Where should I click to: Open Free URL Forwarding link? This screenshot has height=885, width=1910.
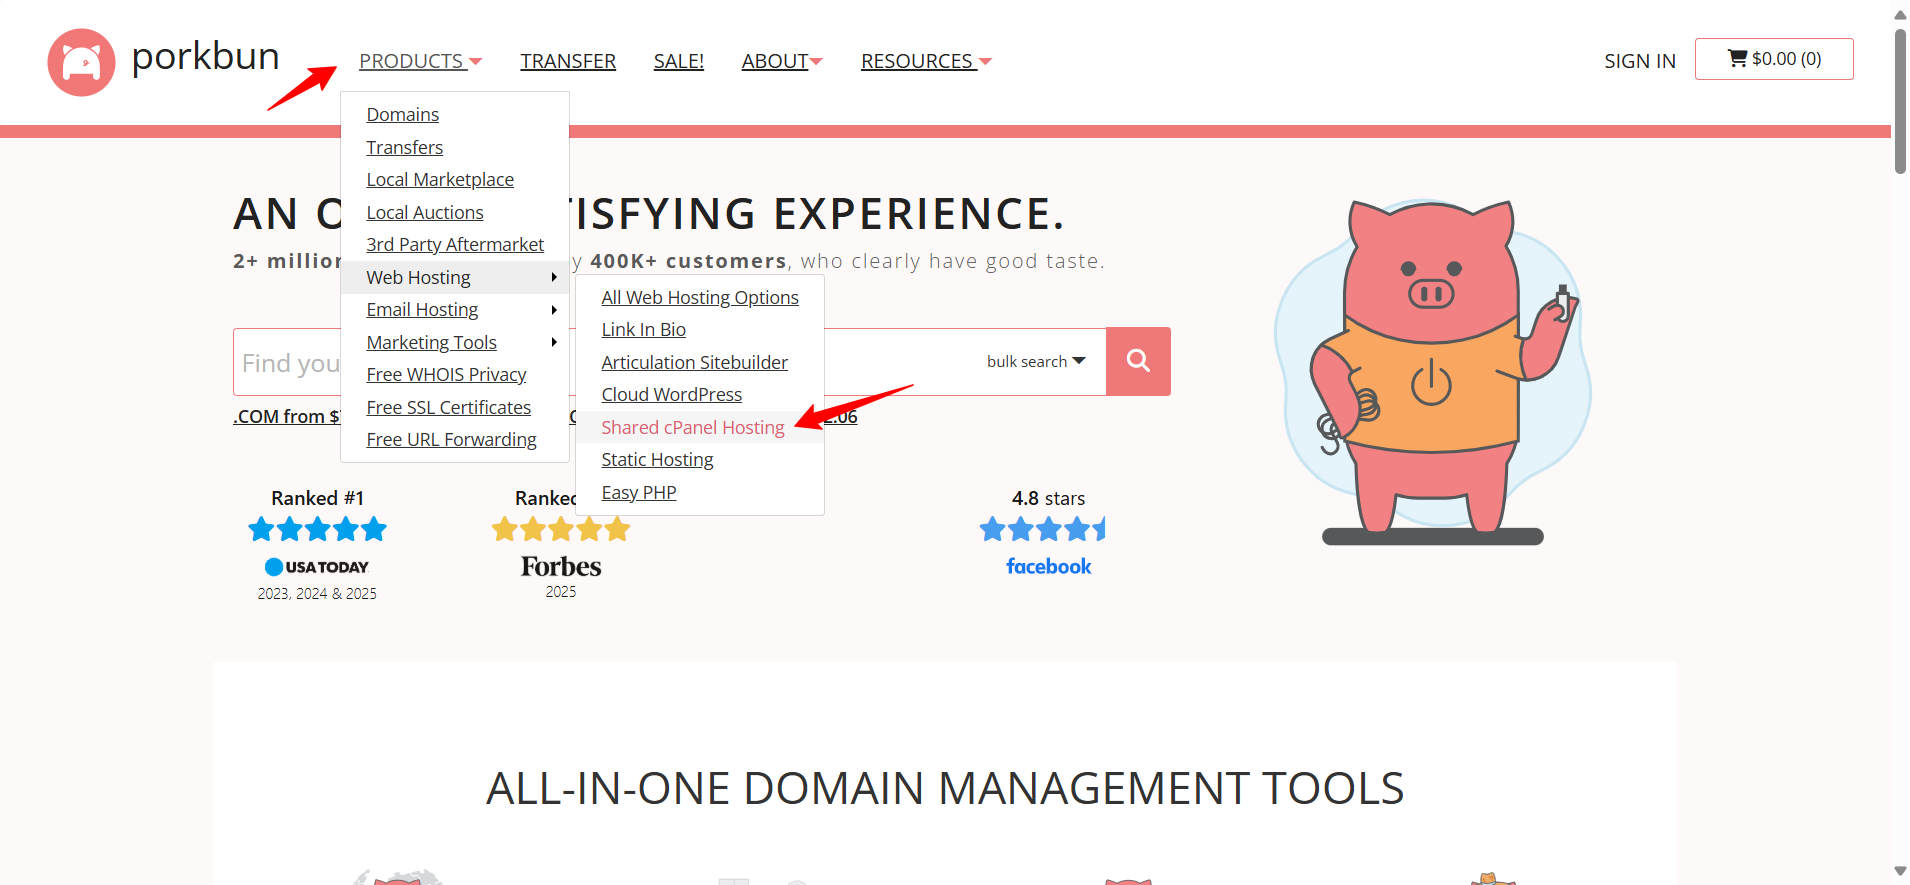tap(452, 440)
